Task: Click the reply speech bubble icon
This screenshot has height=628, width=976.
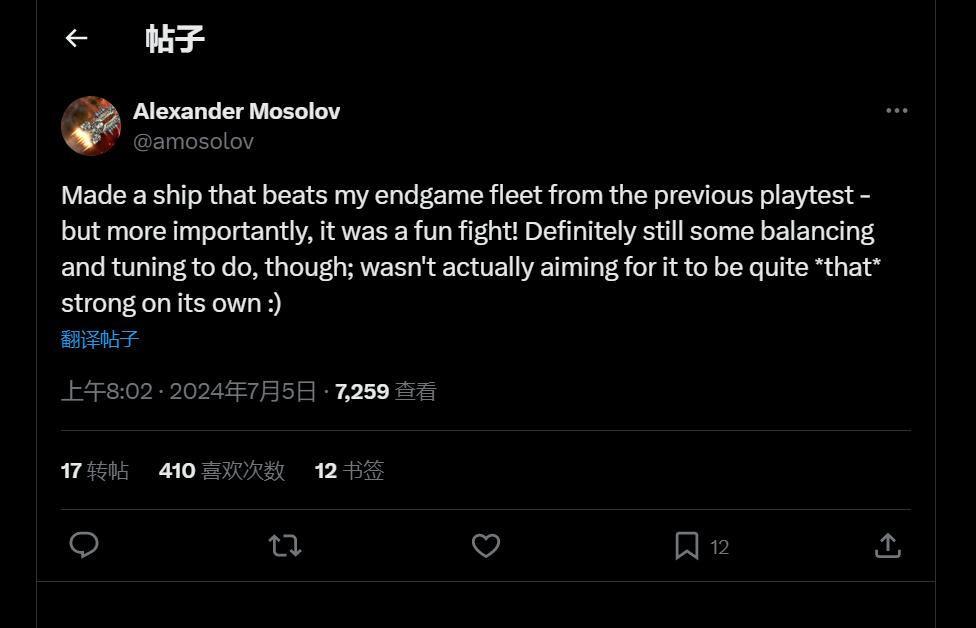Action: [x=84, y=545]
